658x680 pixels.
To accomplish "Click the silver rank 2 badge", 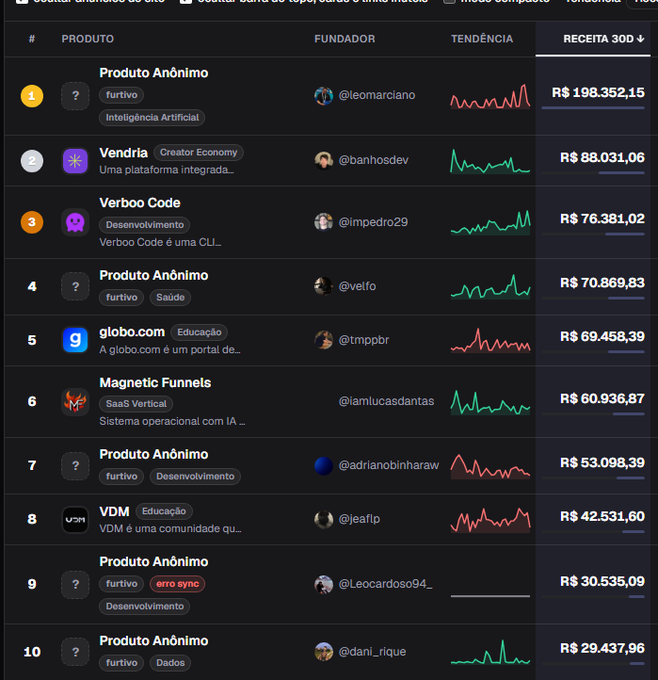I will click(32, 161).
